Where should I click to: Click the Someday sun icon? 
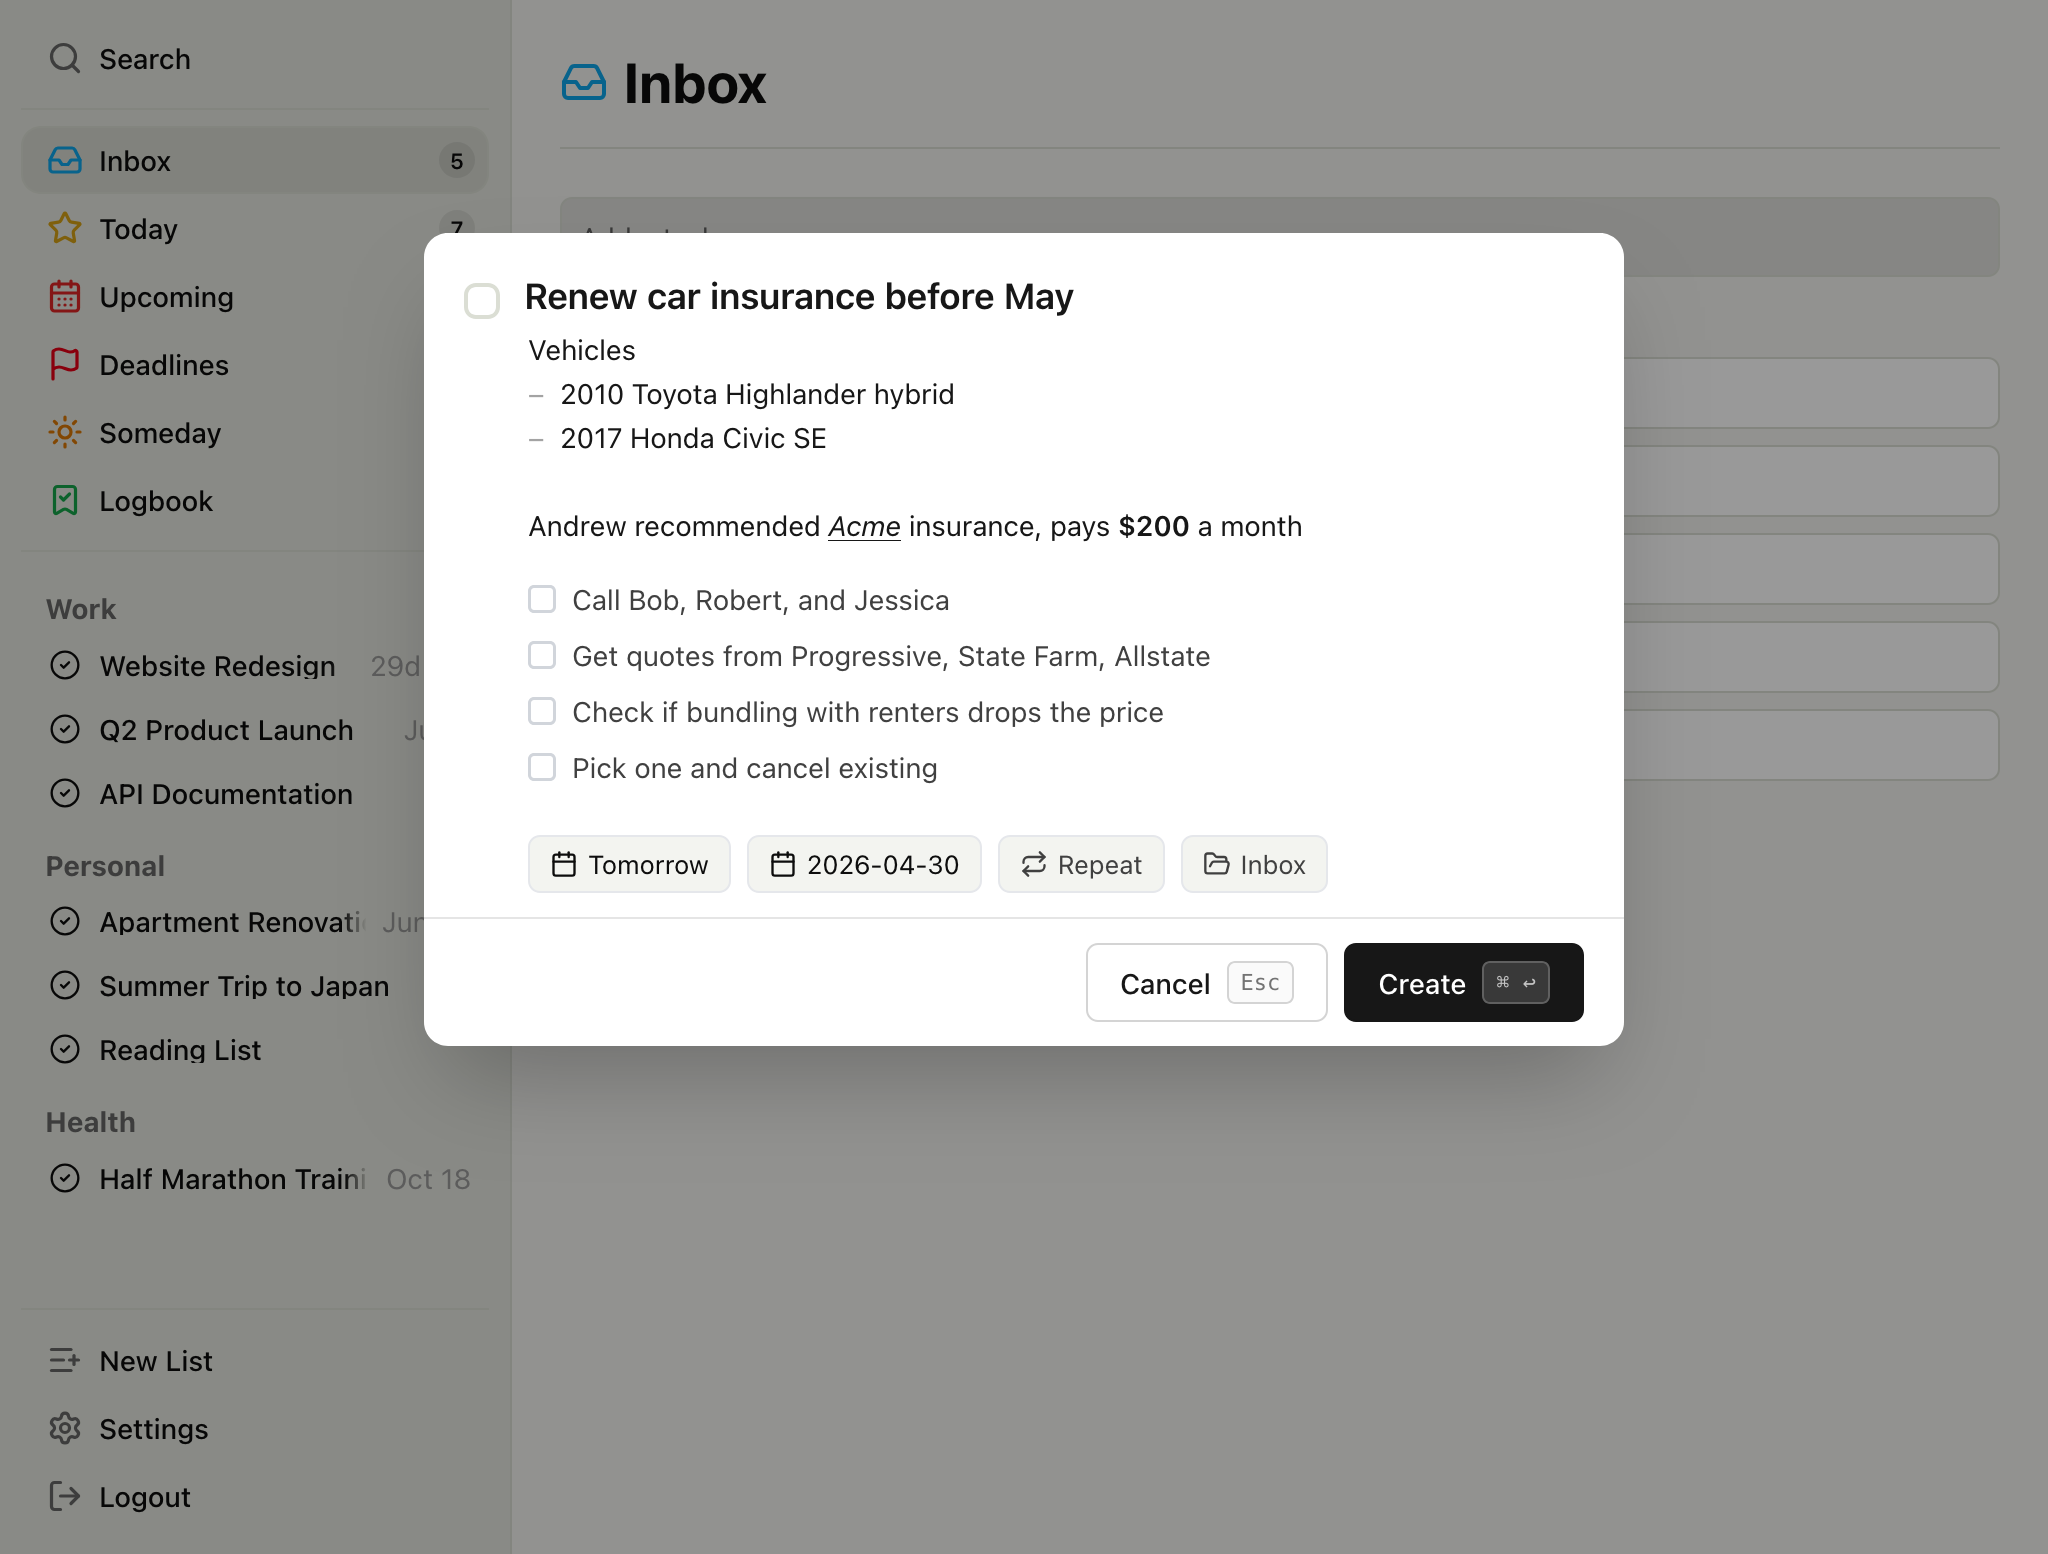[65, 433]
